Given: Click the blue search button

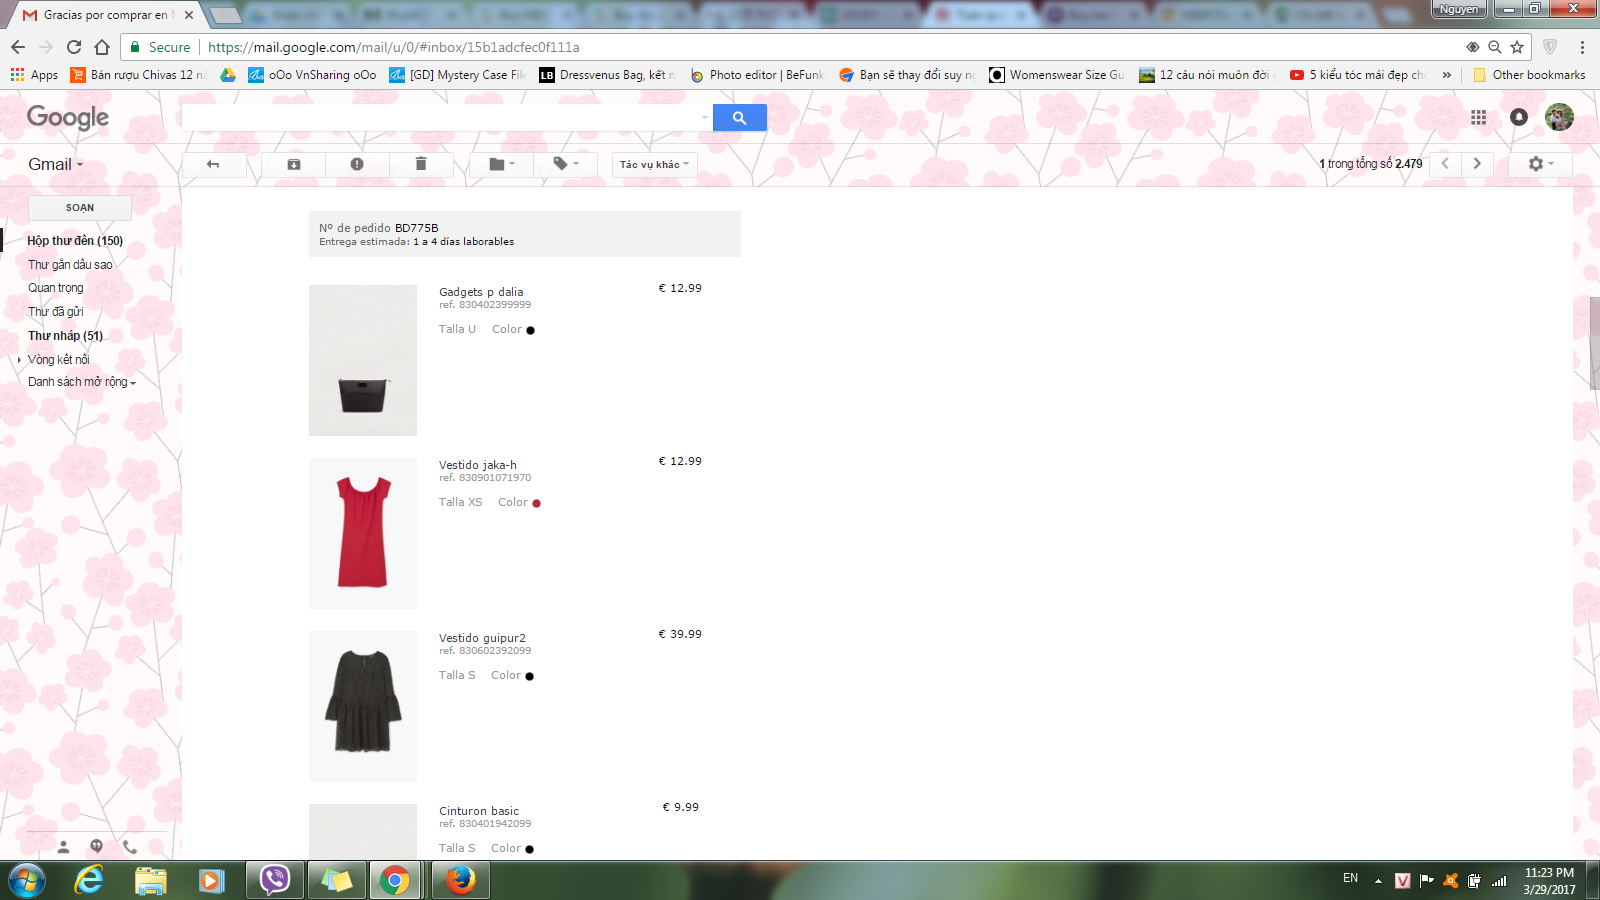Looking at the screenshot, I should 739,118.
